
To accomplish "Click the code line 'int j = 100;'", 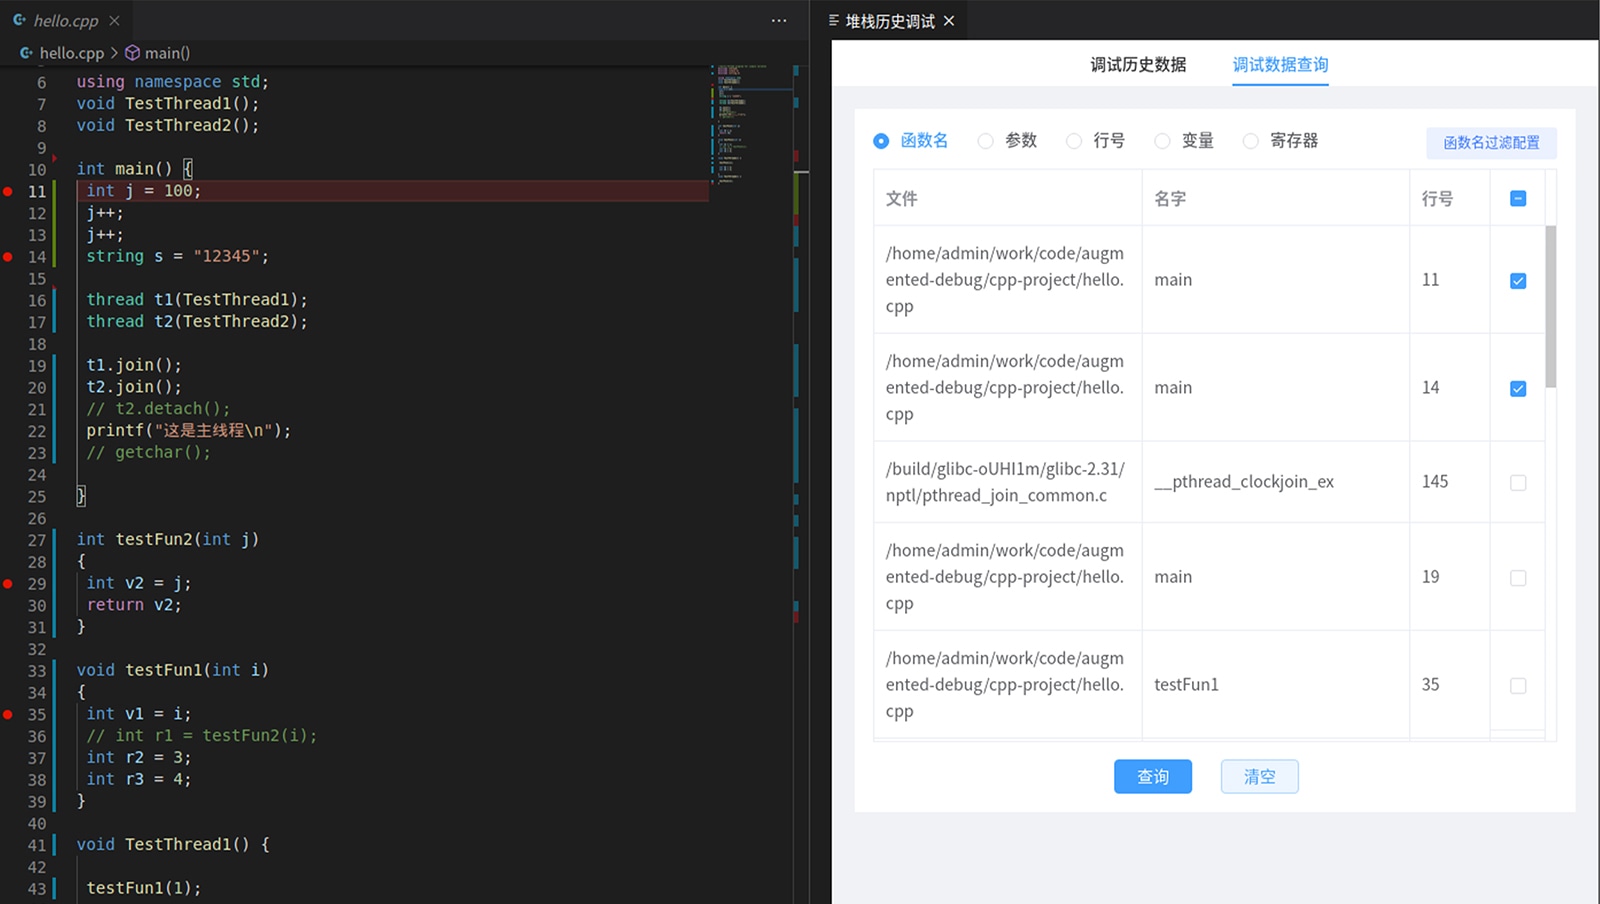I will click(x=143, y=191).
